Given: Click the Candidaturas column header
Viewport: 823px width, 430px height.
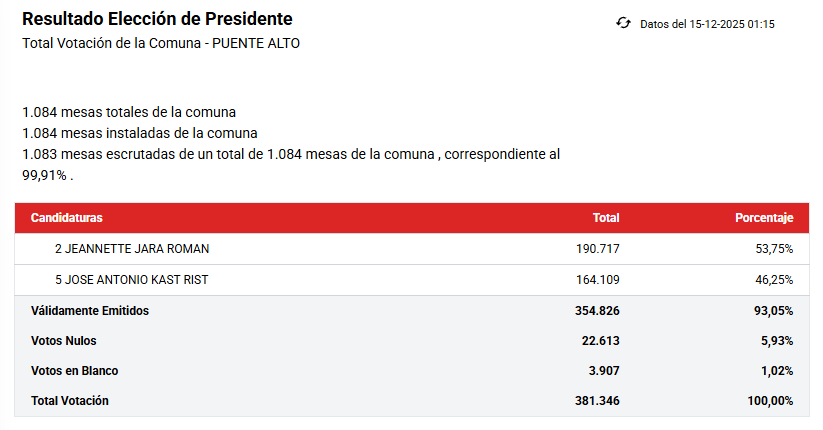Looking at the screenshot, I should [66, 218].
